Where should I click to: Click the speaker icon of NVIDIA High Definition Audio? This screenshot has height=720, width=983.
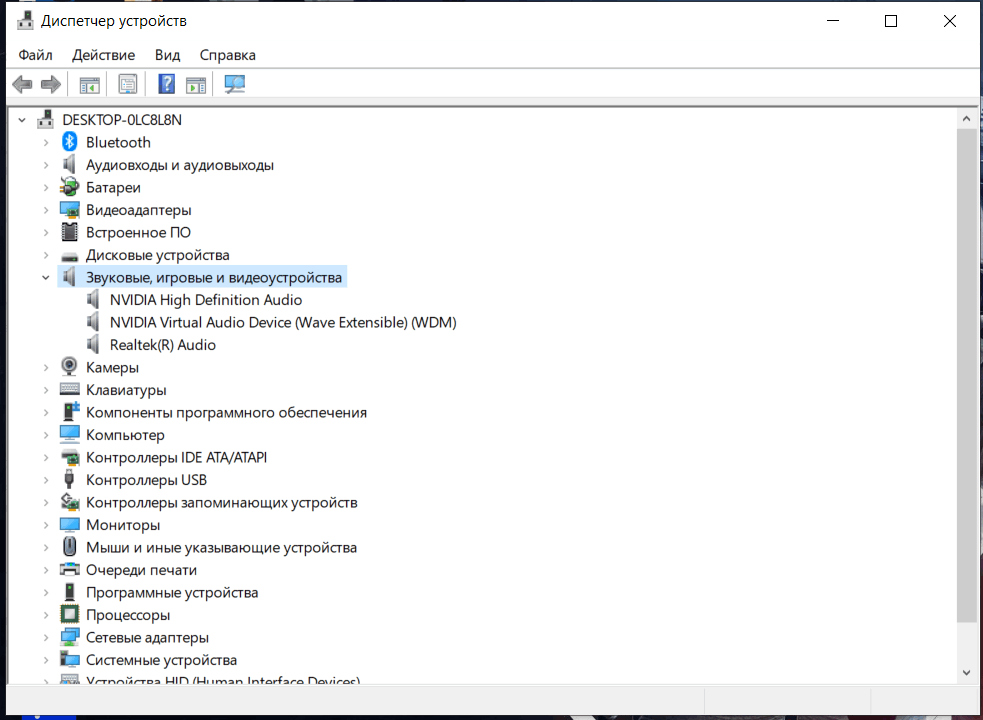pos(93,299)
